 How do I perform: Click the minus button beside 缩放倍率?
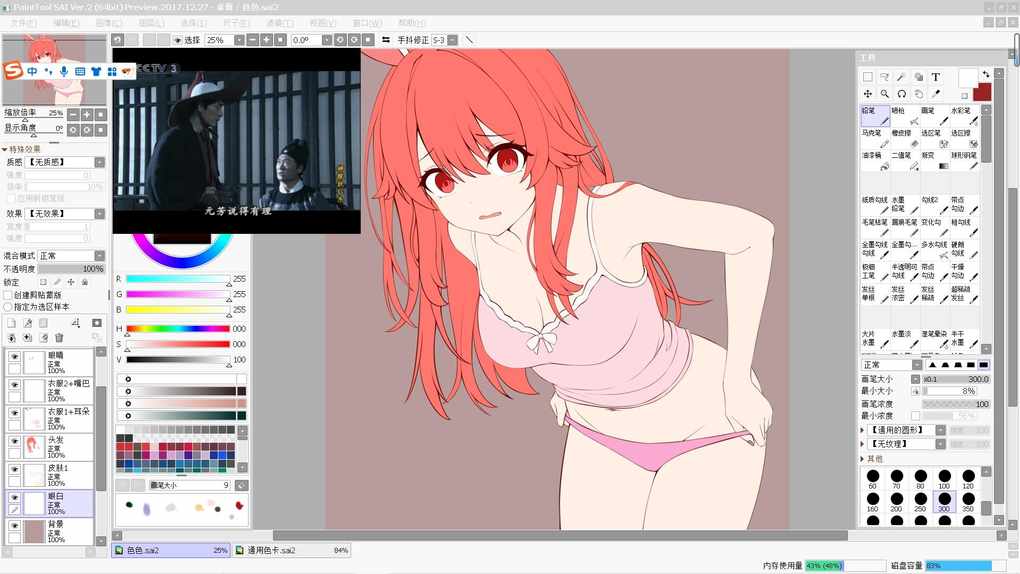[x=73, y=114]
